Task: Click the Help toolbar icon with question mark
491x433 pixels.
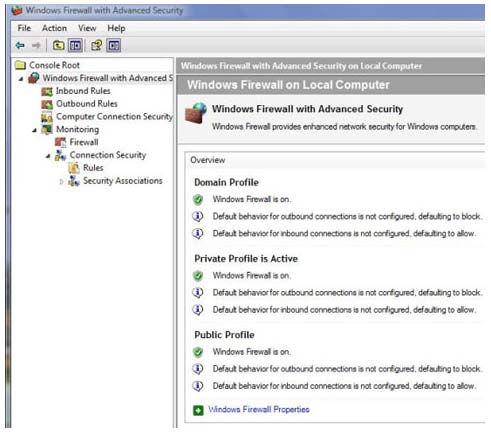Action: [x=97, y=45]
